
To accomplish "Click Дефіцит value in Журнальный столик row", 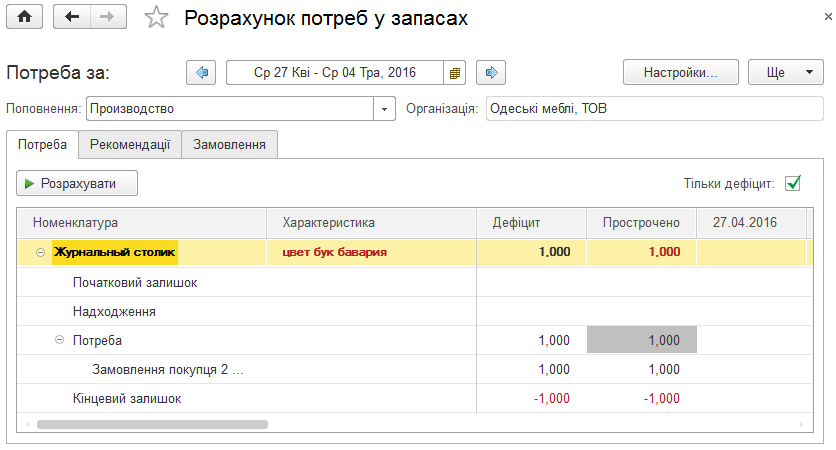I will (x=554, y=252).
